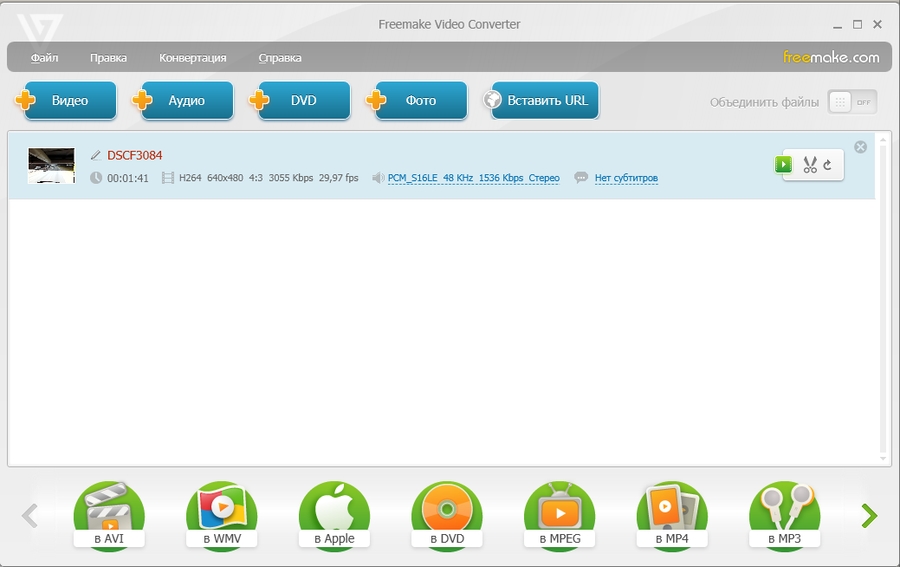Open the scissors cut editor
The height and width of the screenshot is (567, 900).
coord(810,165)
